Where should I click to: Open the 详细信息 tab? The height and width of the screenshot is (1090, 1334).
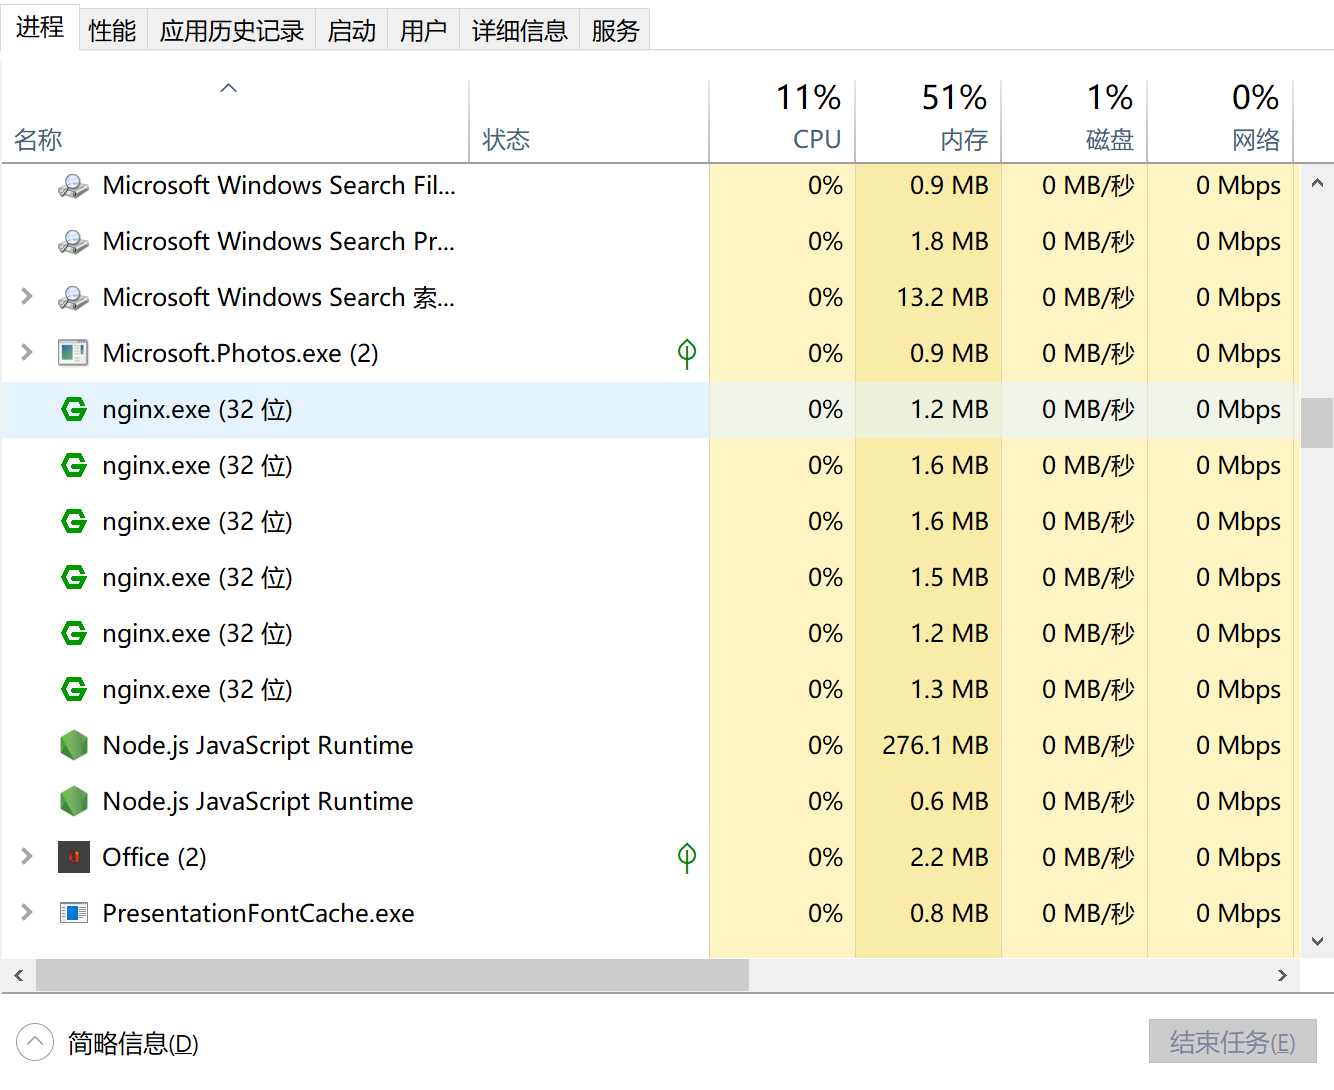[520, 31]
